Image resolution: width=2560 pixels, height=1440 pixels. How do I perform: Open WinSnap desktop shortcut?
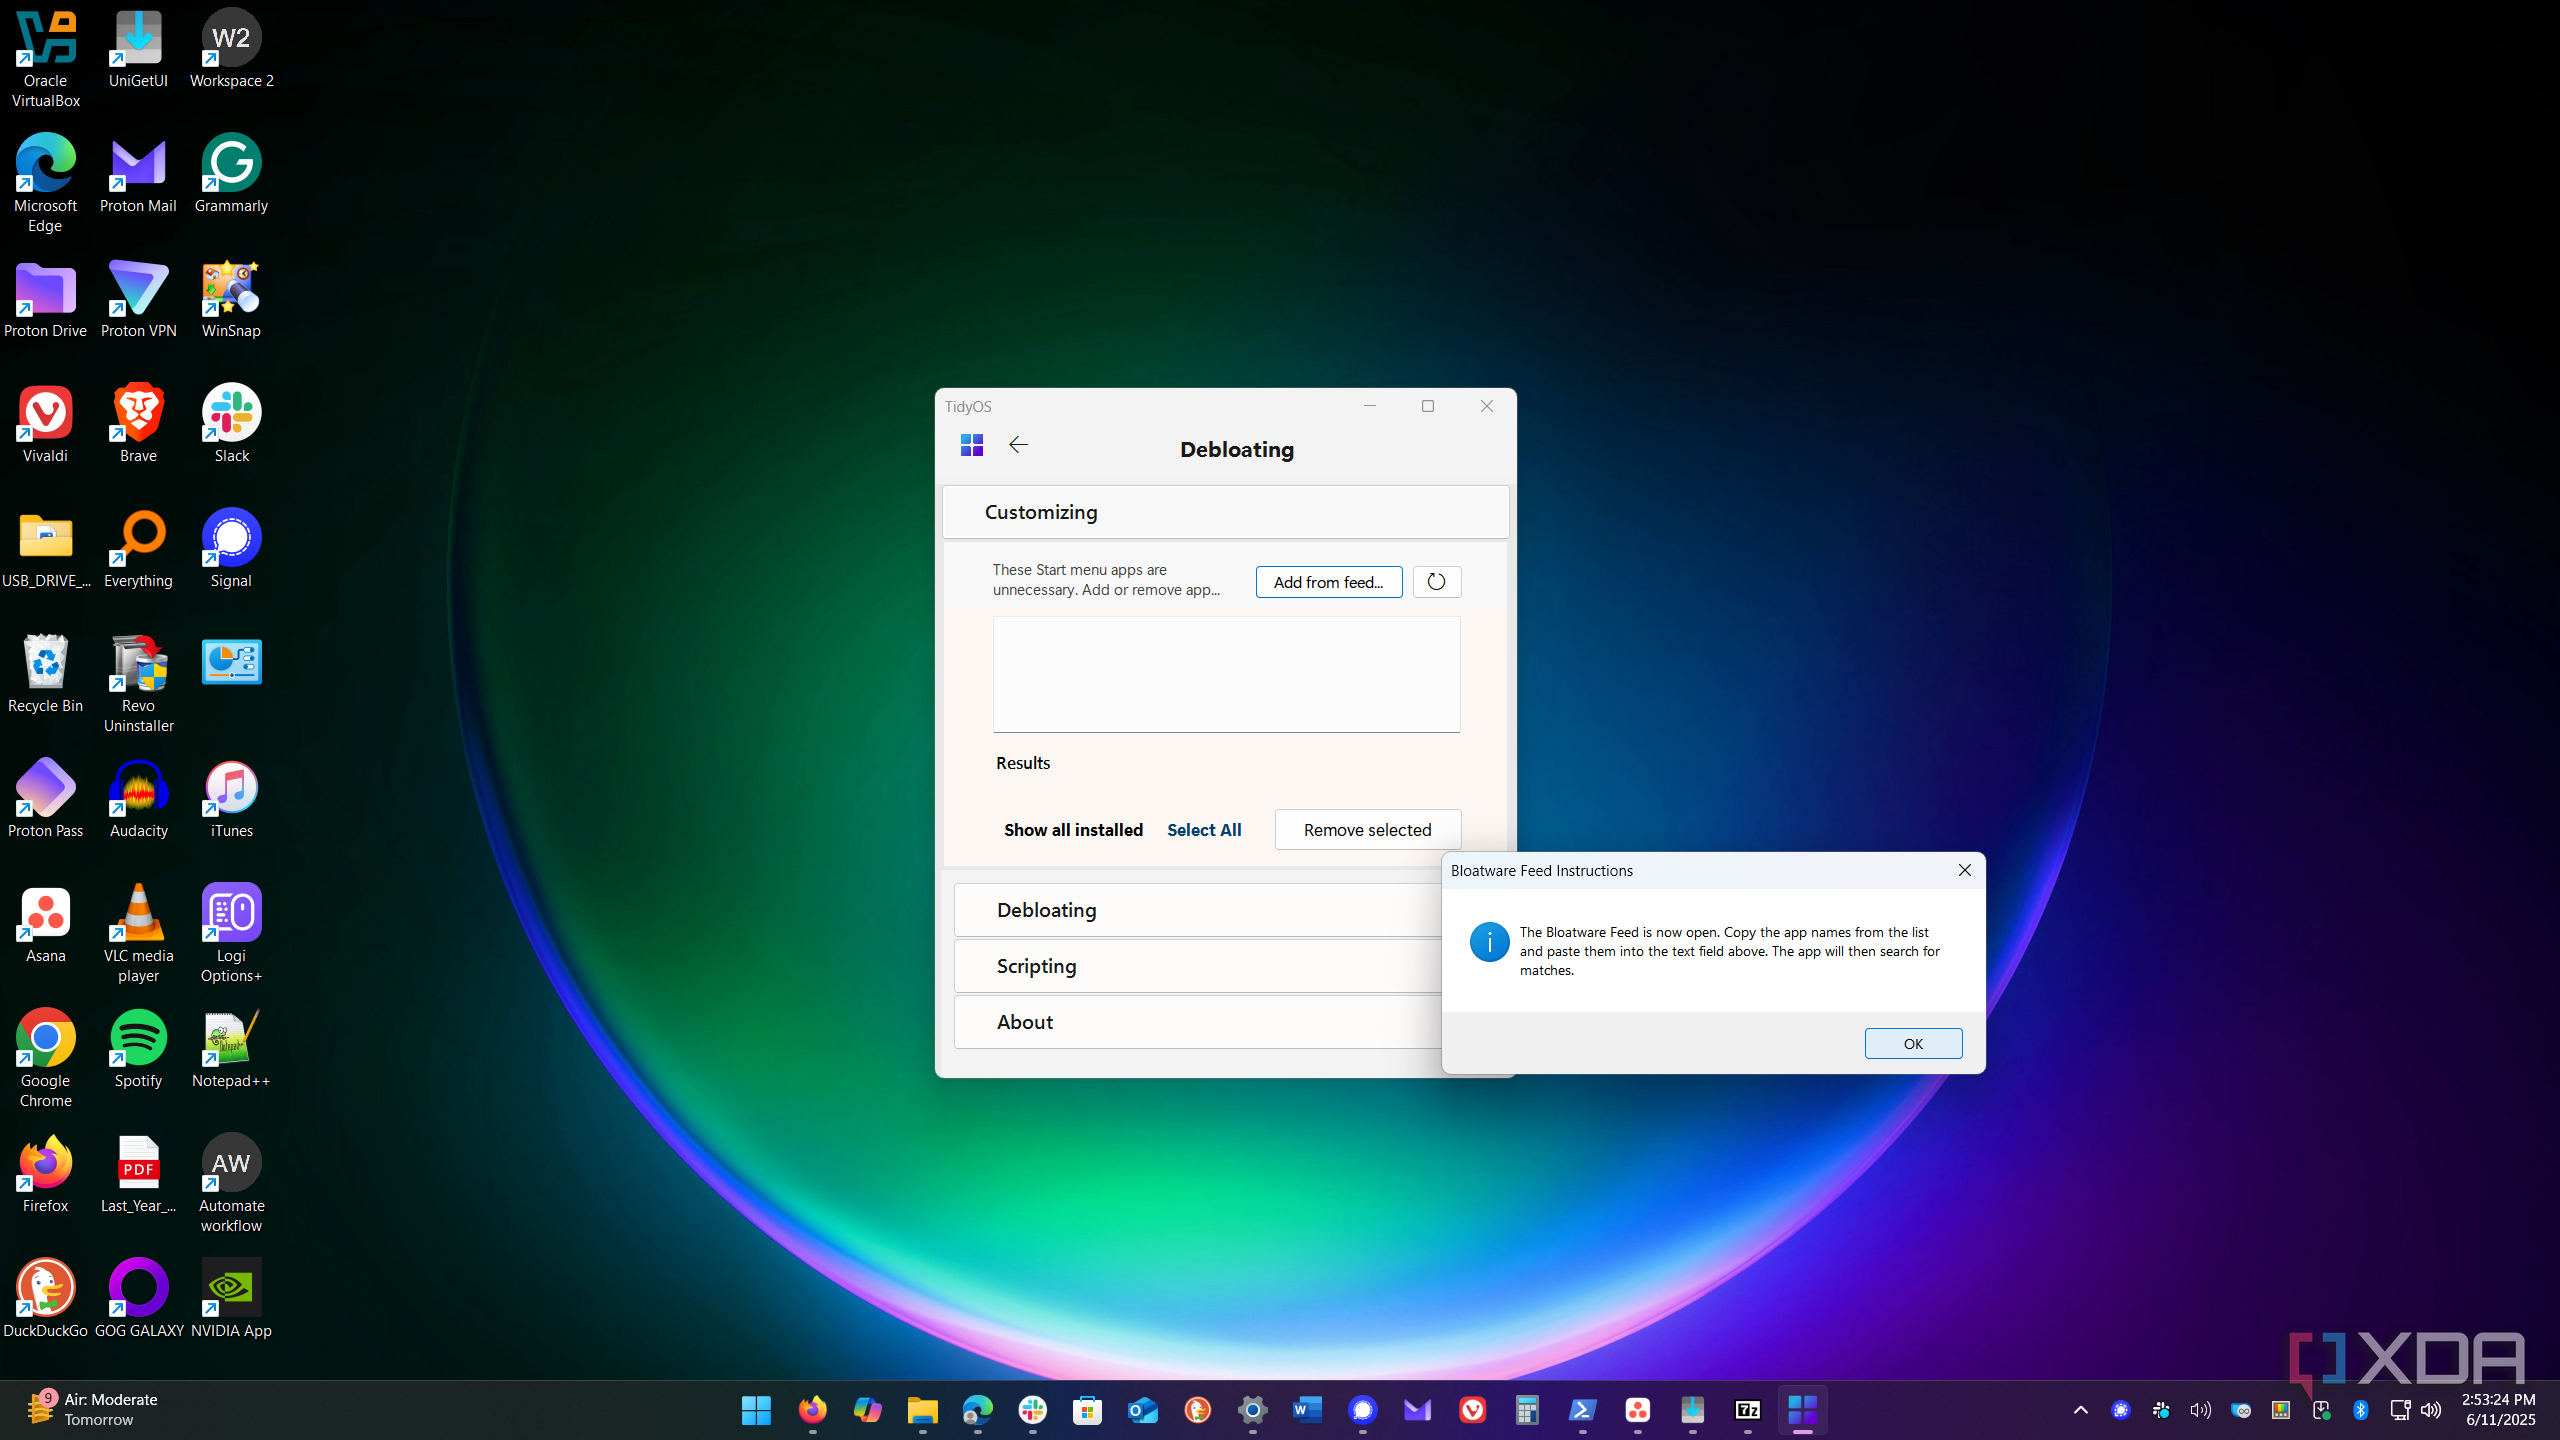tap(231, 299)
